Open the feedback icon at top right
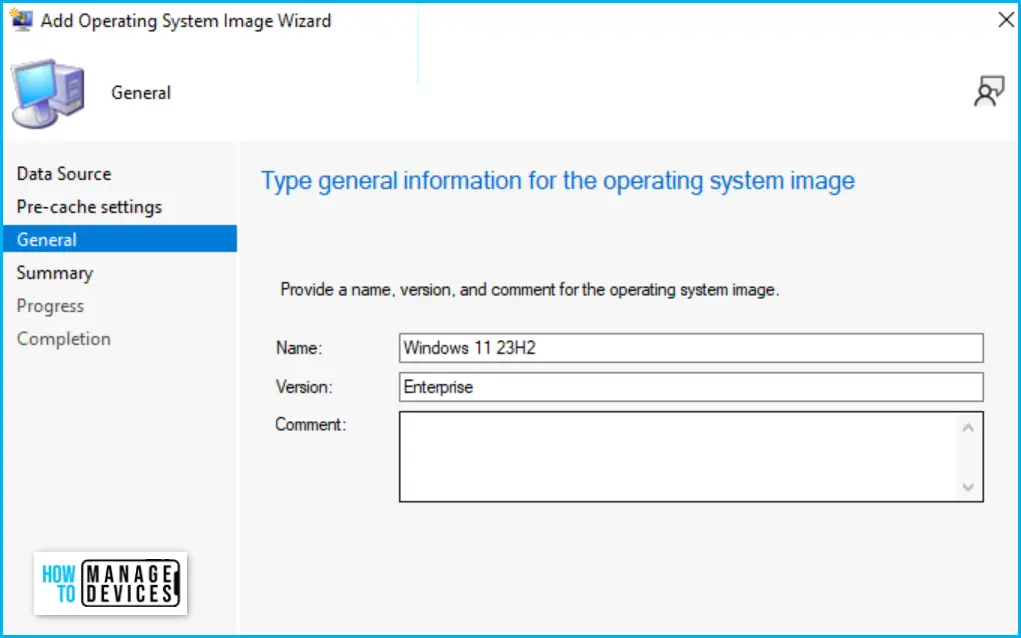Viewport: 1021px width, 638px height. click(x=988, y=92)
